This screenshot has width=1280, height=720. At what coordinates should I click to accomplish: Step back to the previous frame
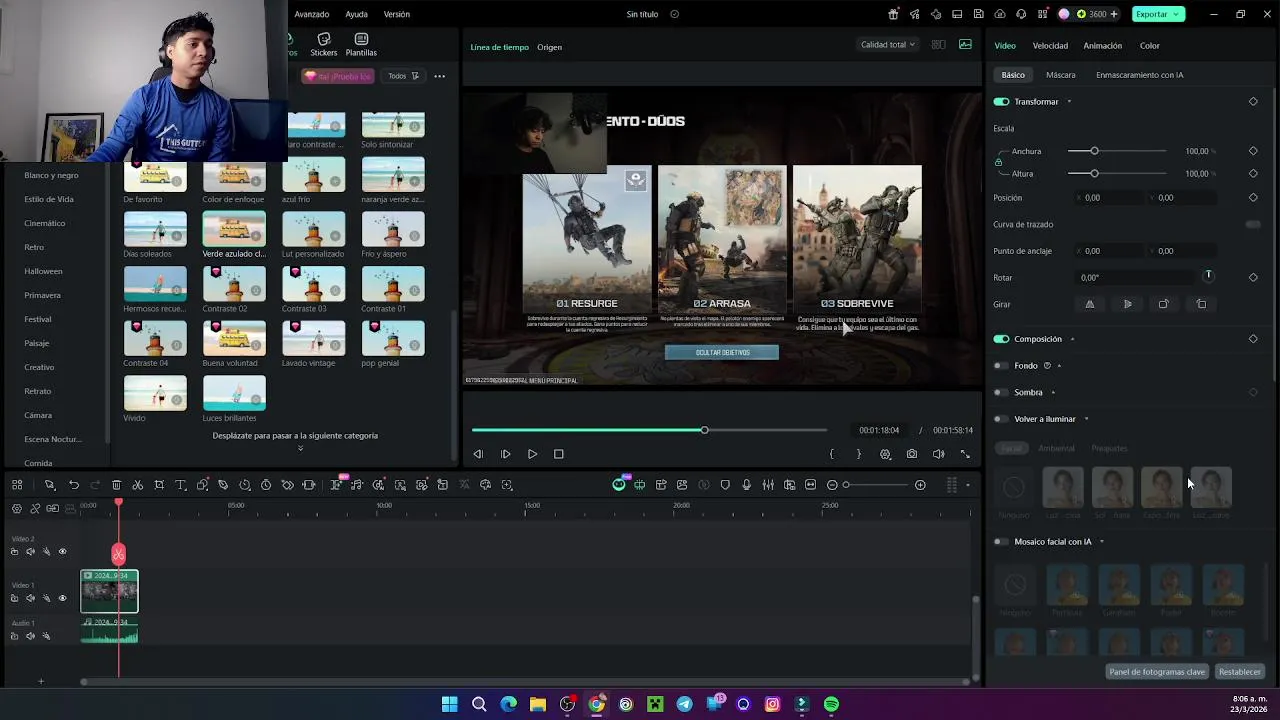[x=478, y=454]
